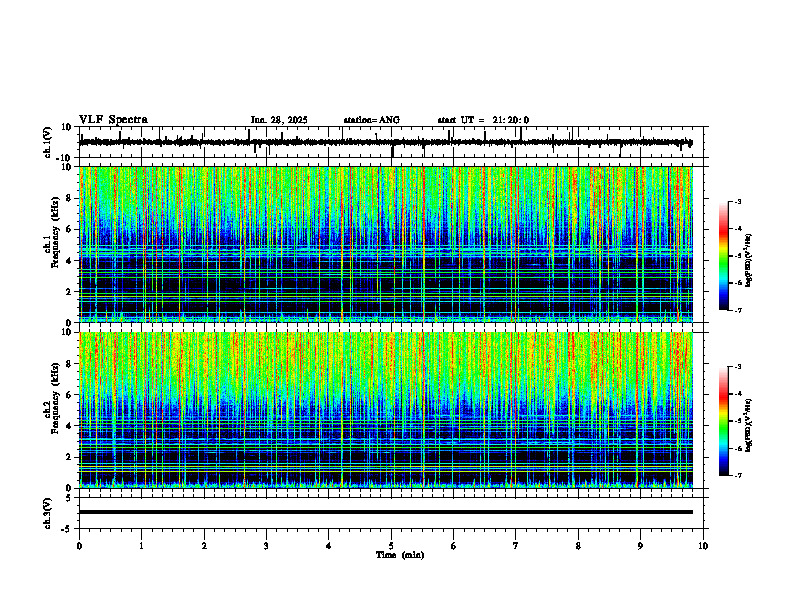This screenshot has height=612, width=792.
Task: Click the "-3" label on ch.1 color bar
Action: click(x=738, y=201)
